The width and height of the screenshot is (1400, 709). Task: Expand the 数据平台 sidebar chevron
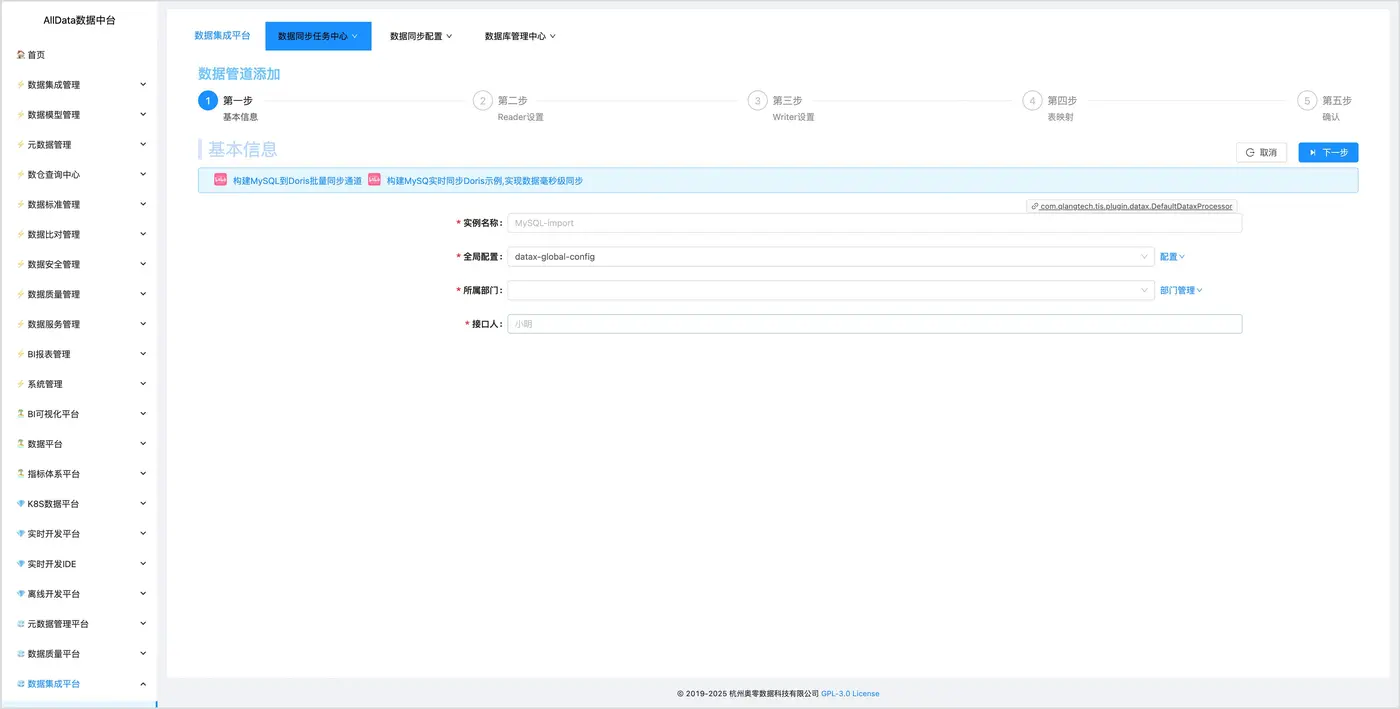(143, 444)
